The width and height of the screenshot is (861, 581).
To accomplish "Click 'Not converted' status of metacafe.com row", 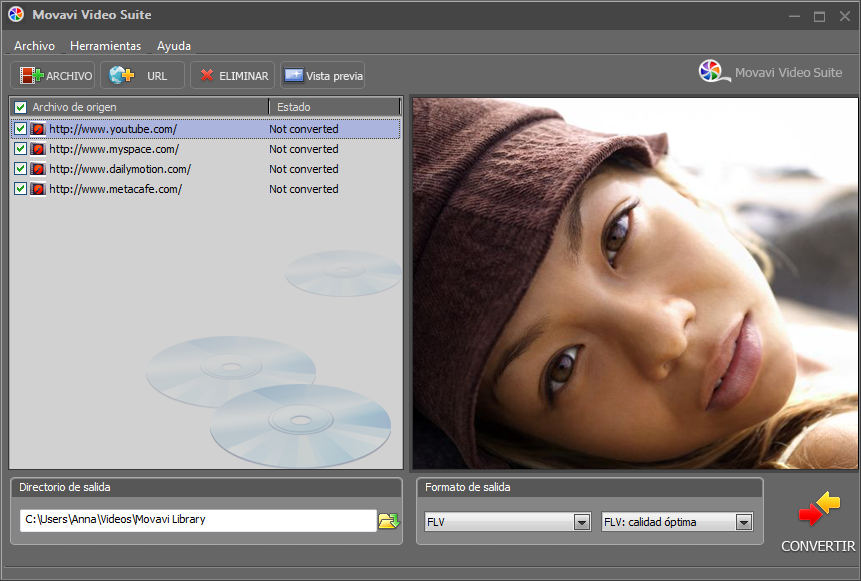I will (x=304, y=189).
